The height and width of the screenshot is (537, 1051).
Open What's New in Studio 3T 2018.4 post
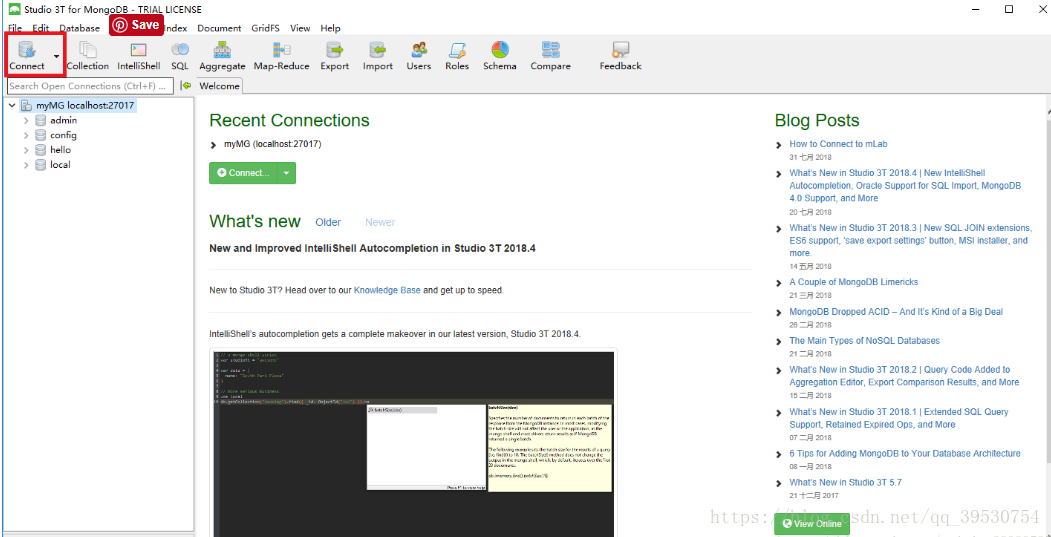pyautogui.click(x=906, y=186)
